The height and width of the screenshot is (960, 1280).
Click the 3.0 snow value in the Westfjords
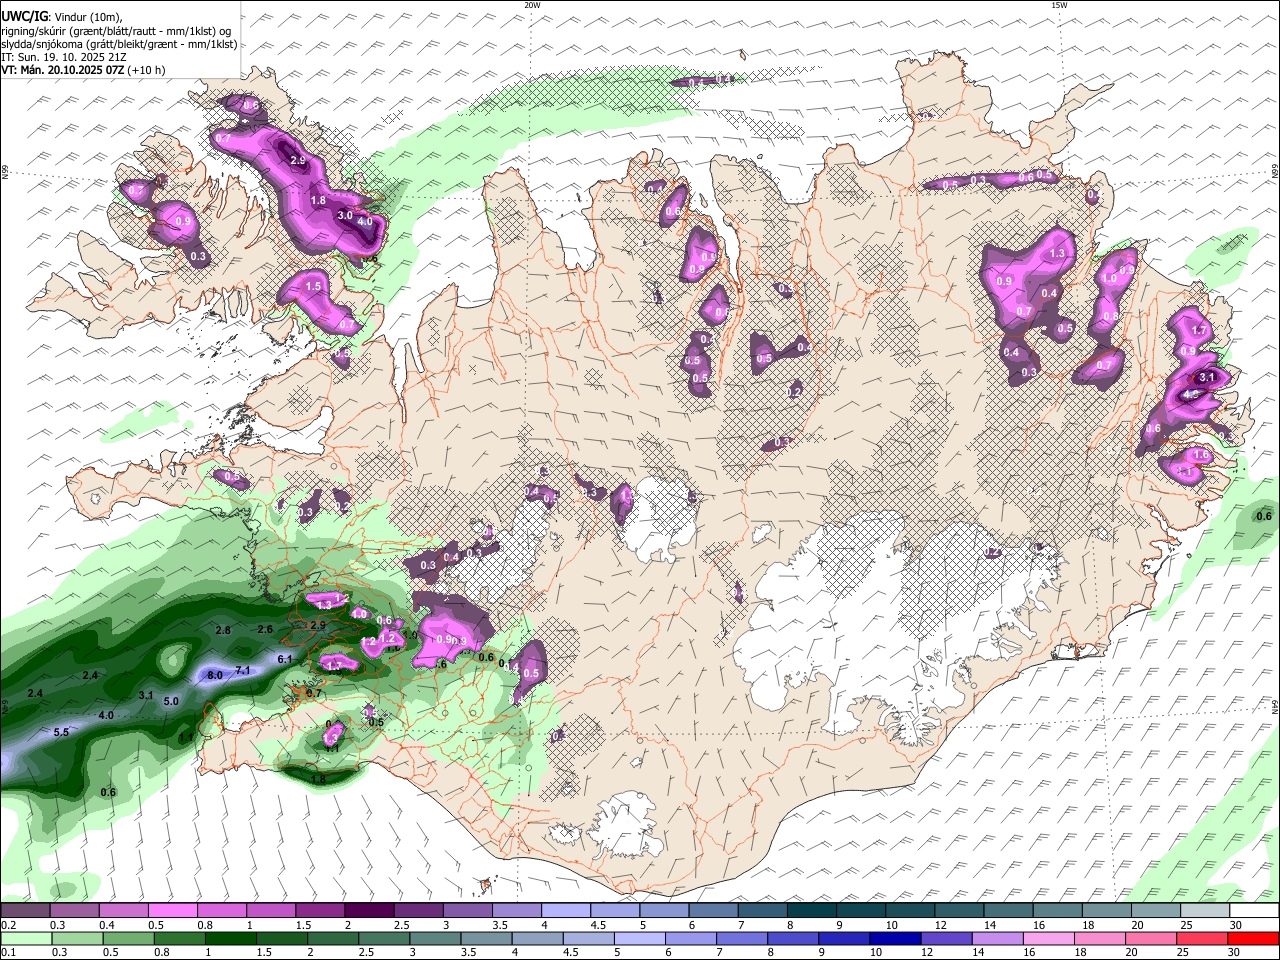click(x=344, y=215)
